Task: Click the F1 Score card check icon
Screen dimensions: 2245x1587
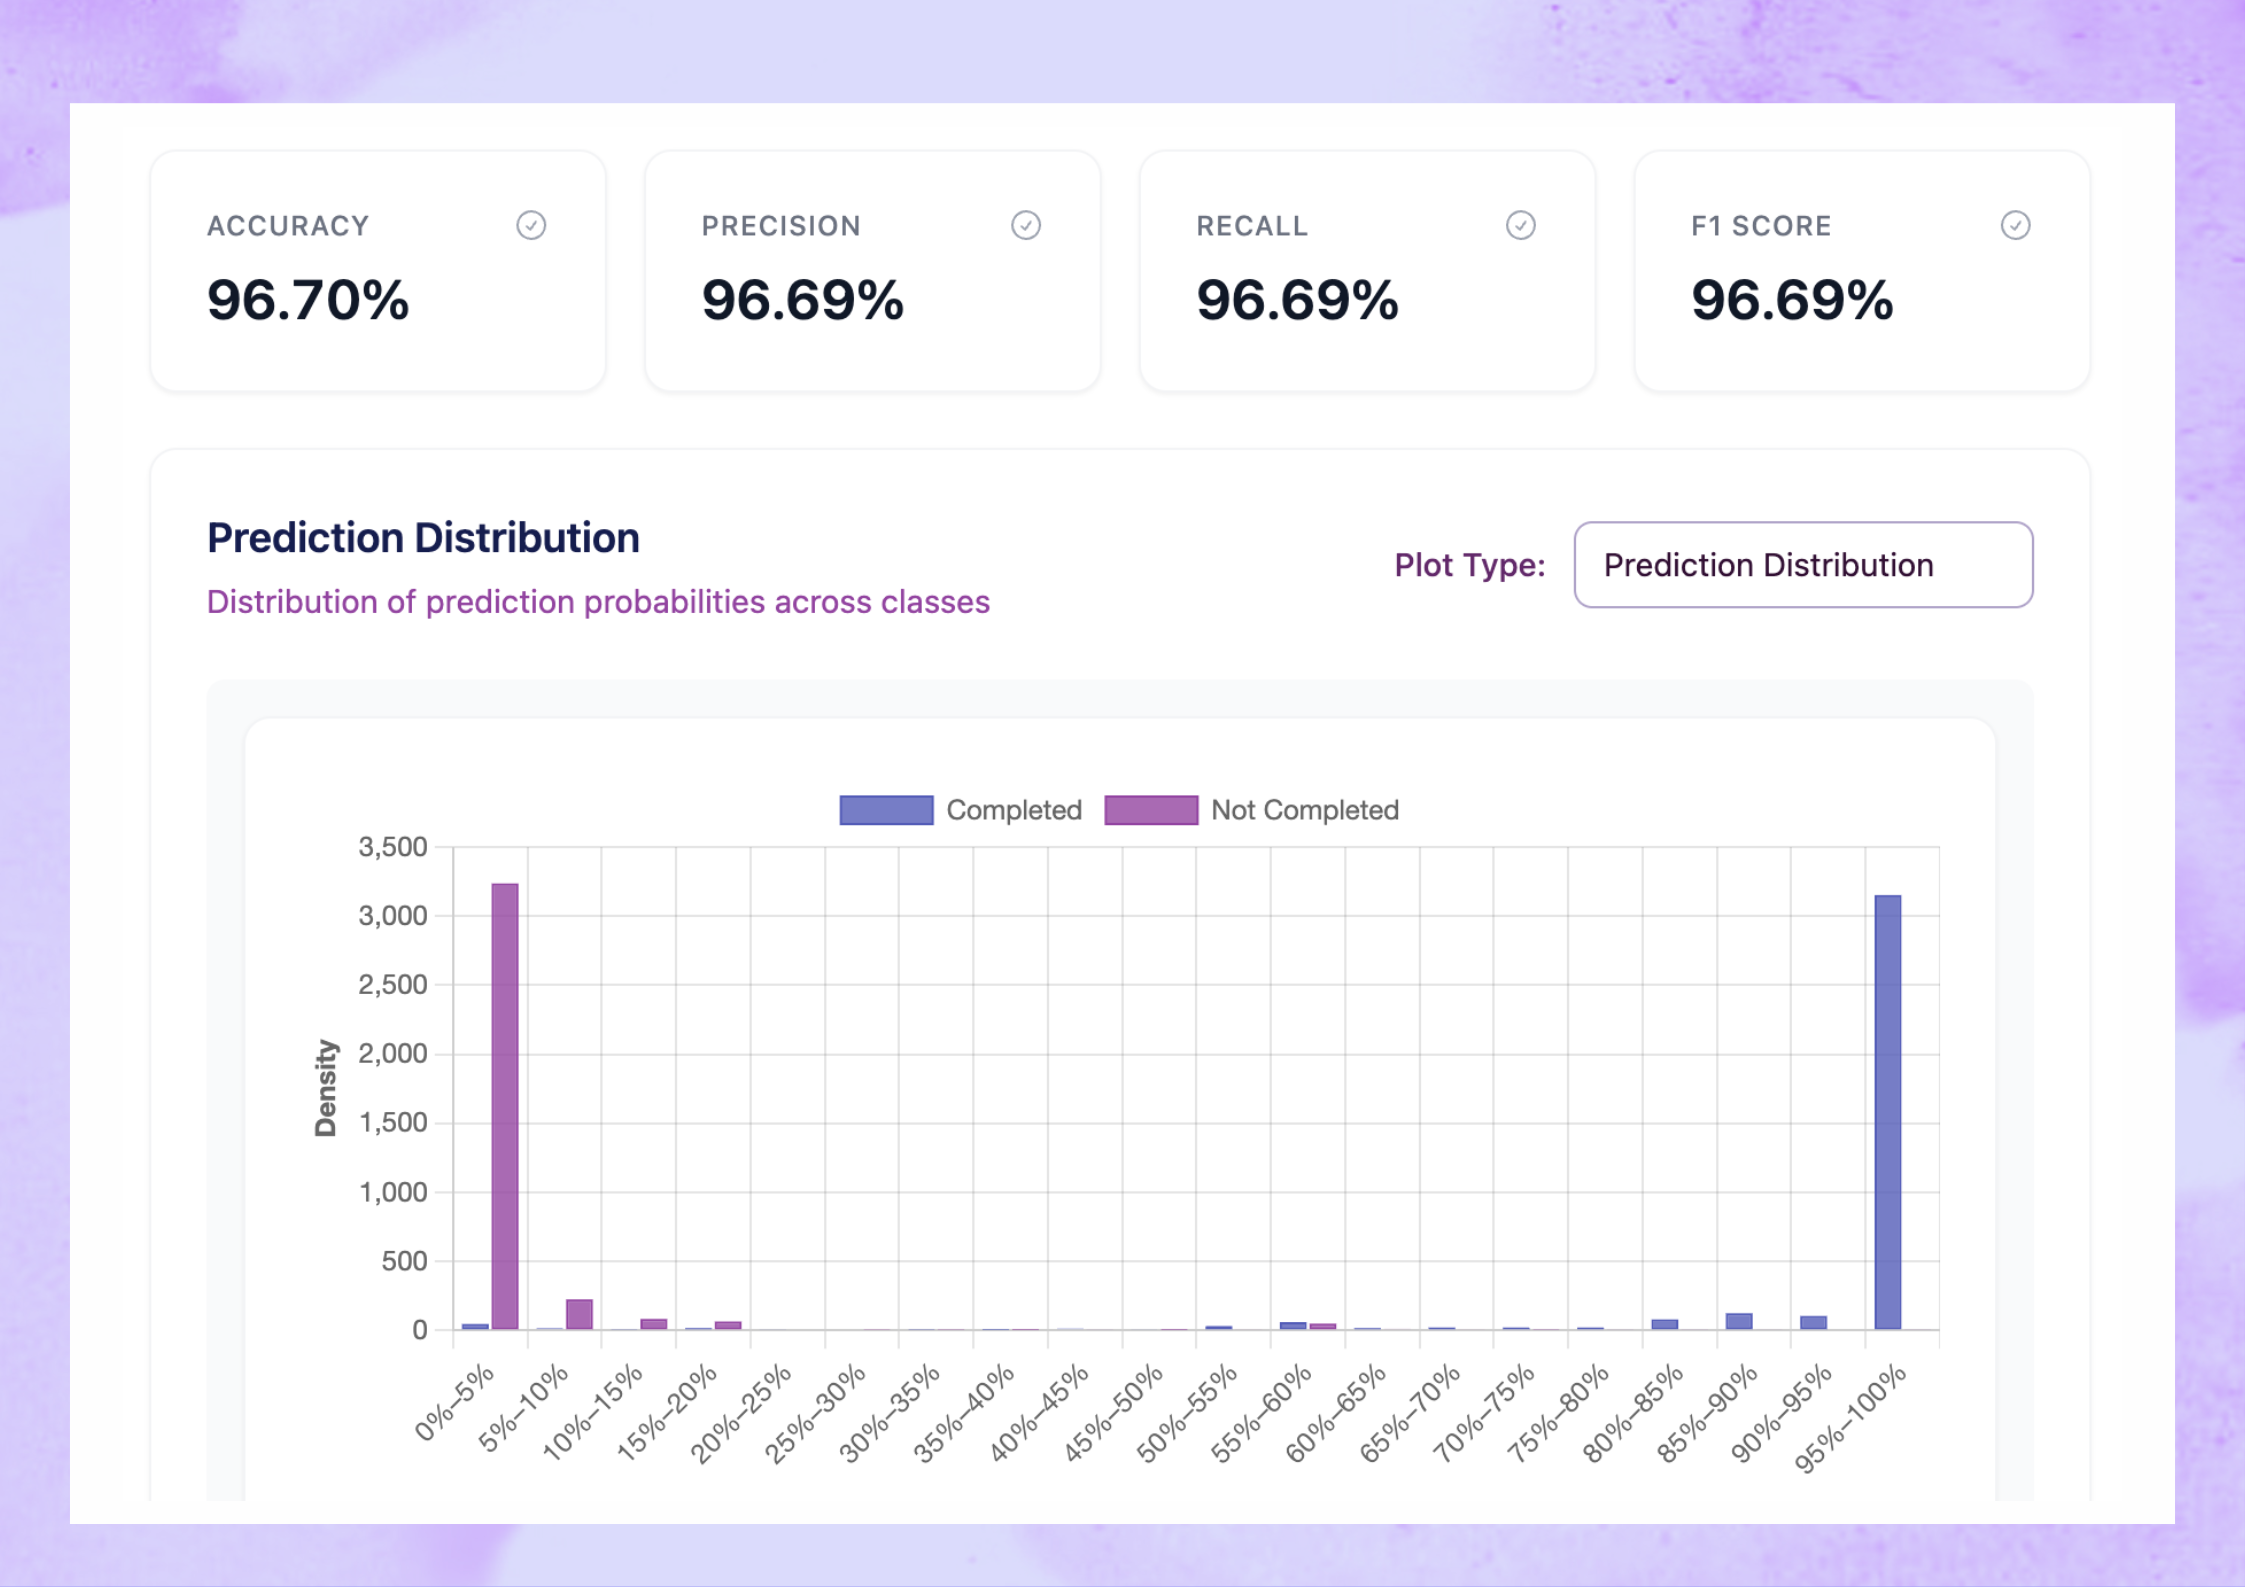Action: point(2015,225)
